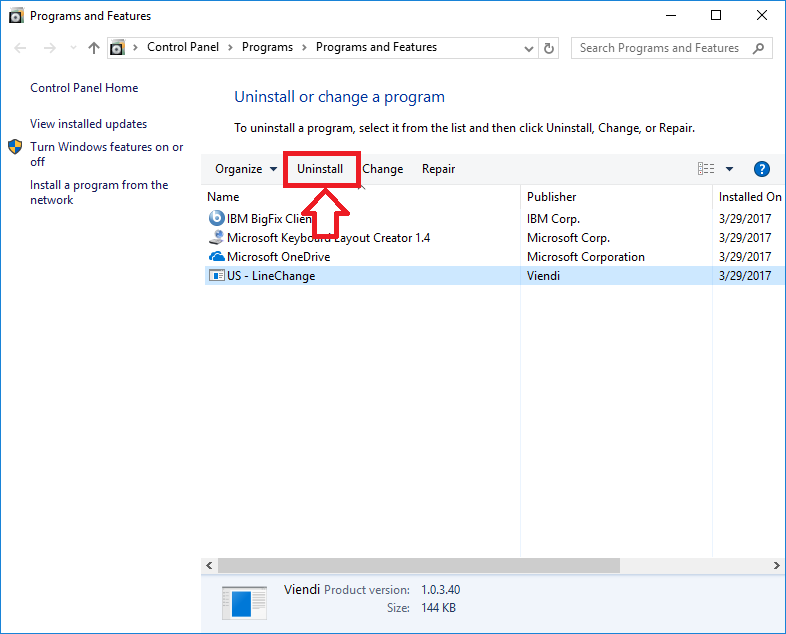The width and height of the screenshot is (786, 634).
Task: Select Microsoft Keyboard Layout Creator icon
Action: 216,237
